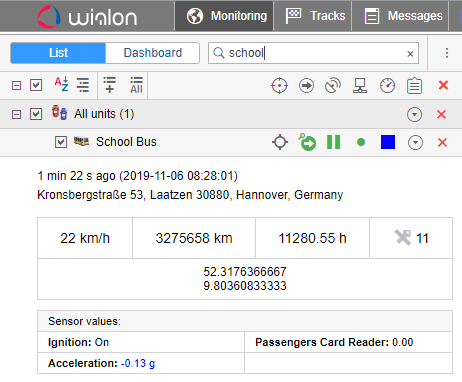
Task: Click the 22 km/h speed cell
Action: 85,238
